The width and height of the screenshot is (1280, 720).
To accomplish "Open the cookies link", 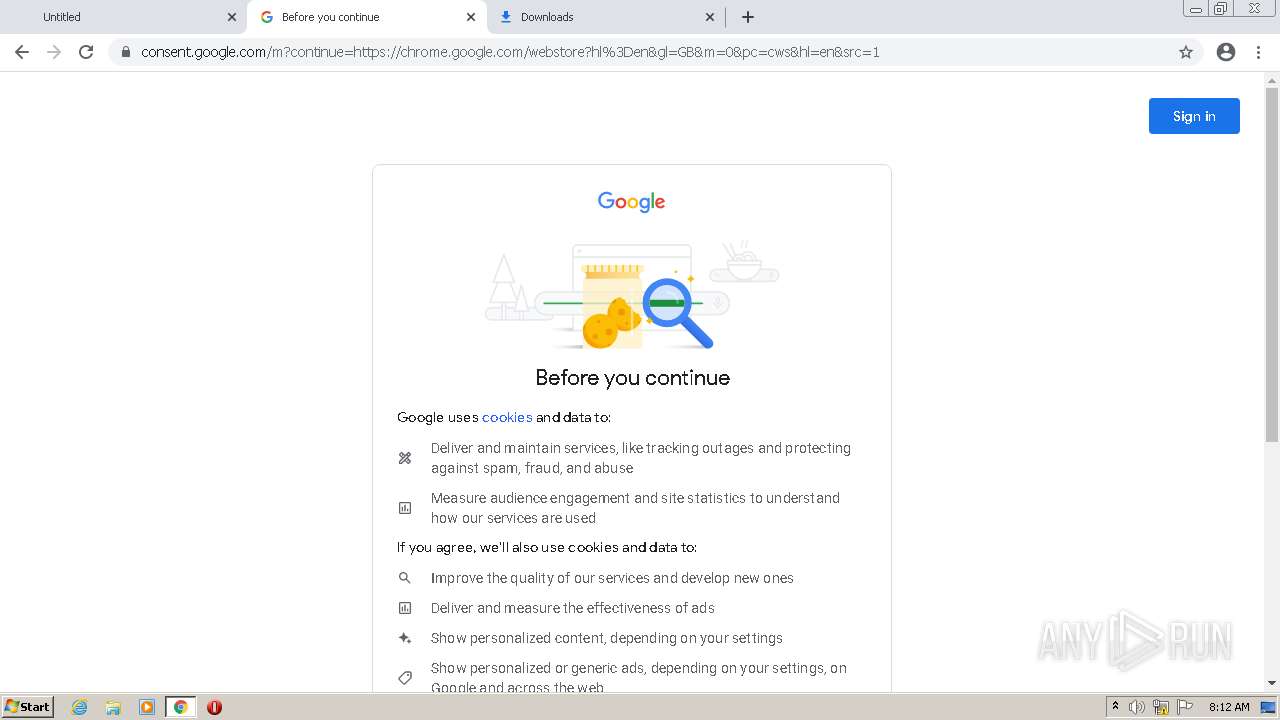I will coord(507,417).
